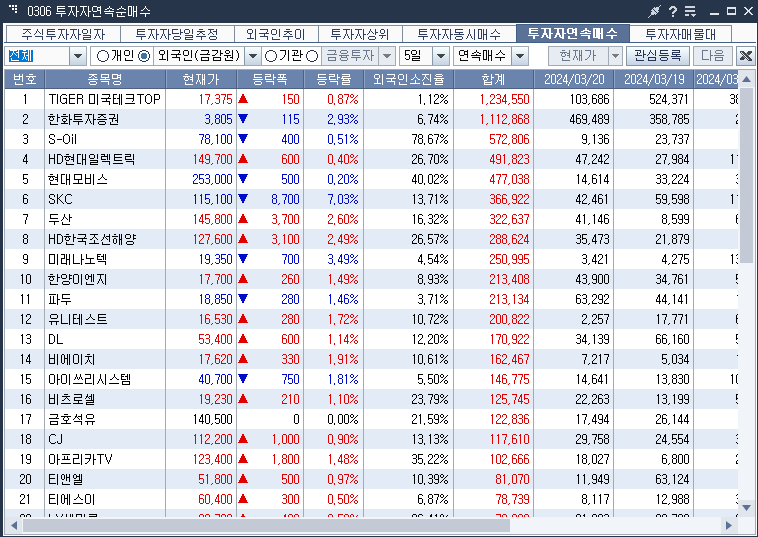Sort by the 합계 column header
Viewport: 758px width, 537px height.
click(494, 79)
